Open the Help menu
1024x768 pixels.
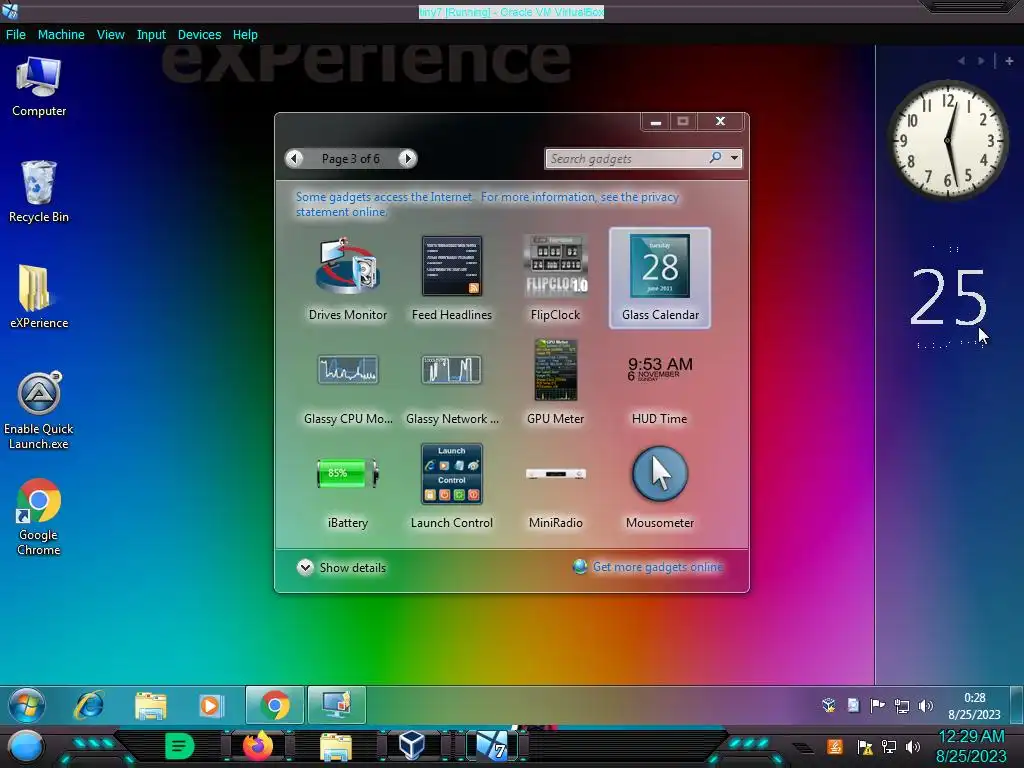pyautogui.click(x=245, y=35)
